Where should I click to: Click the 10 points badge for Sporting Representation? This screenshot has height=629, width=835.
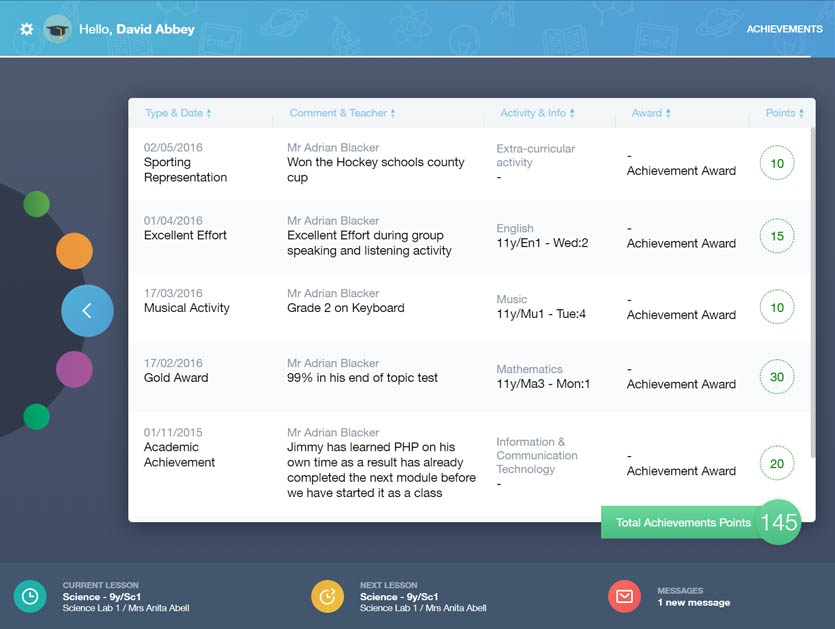coord(777,163)
